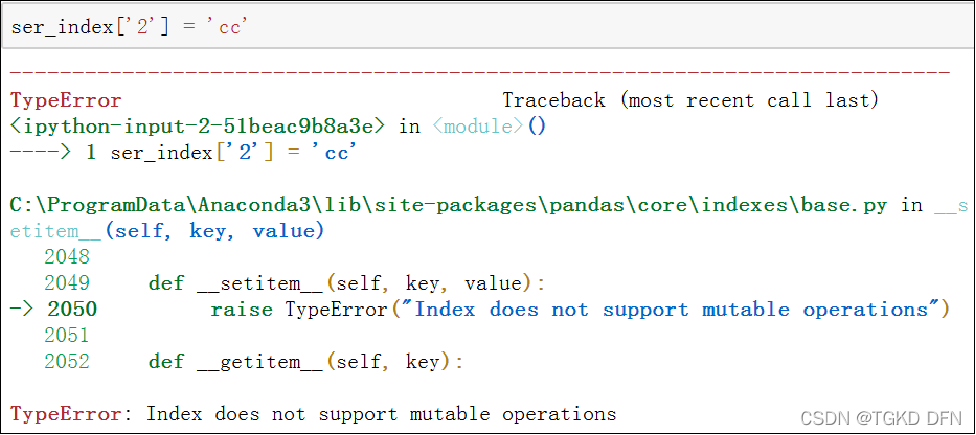Click the blue quoted error string in raise statement
The image size is (976, 435).
671,309
